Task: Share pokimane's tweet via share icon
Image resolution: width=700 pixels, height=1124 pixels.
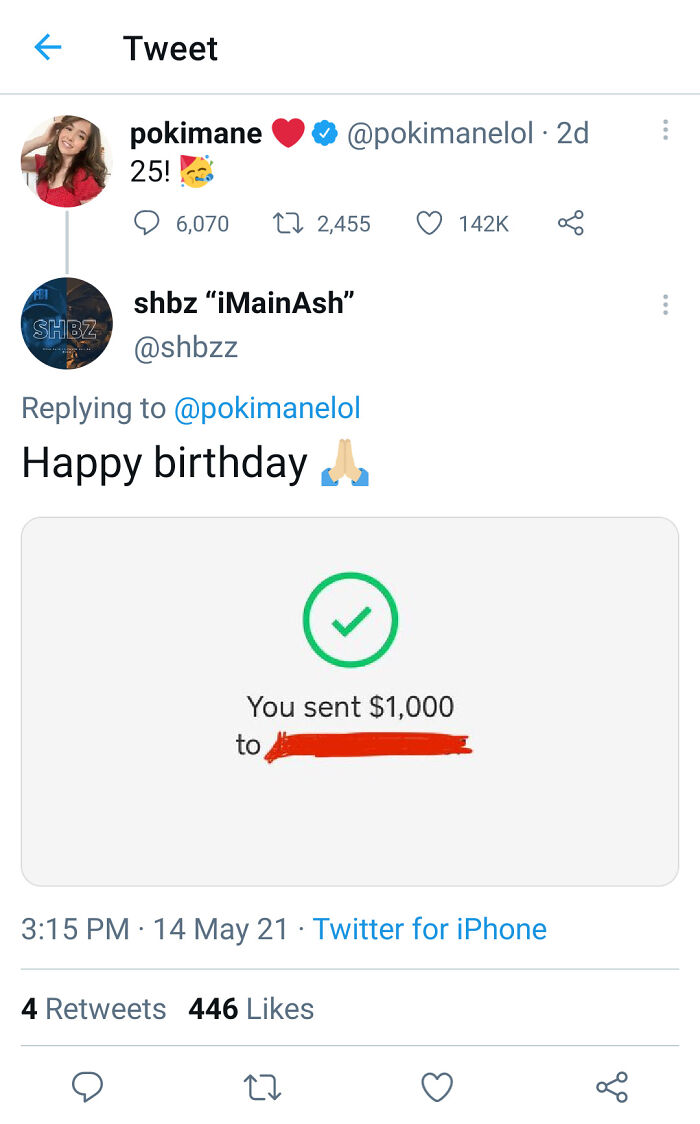Action: click(x=571, y=223)
